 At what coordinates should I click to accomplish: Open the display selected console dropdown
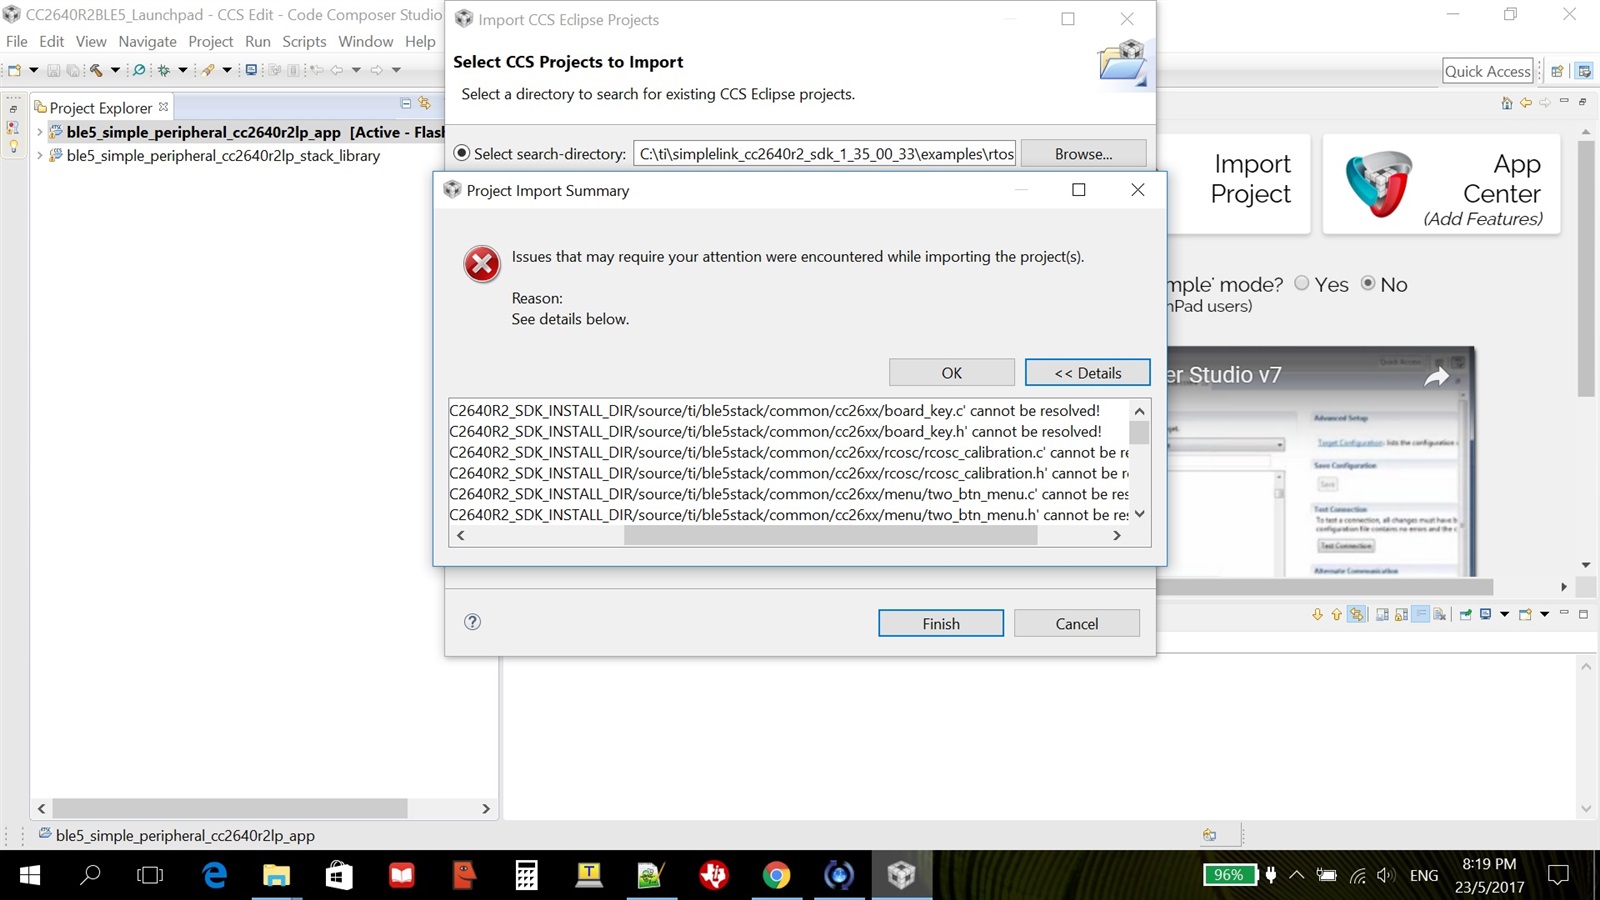[x=1504, y=614]
